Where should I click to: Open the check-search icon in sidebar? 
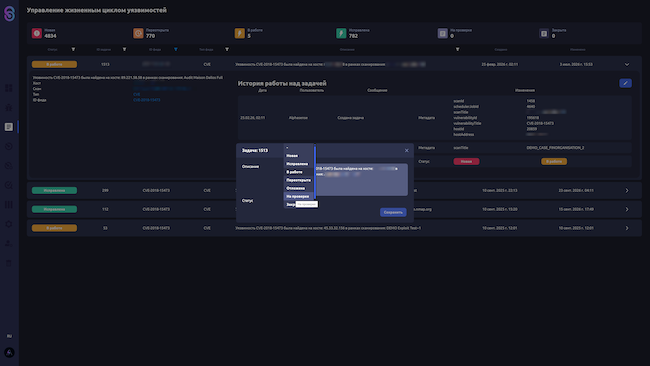point(9,185)
